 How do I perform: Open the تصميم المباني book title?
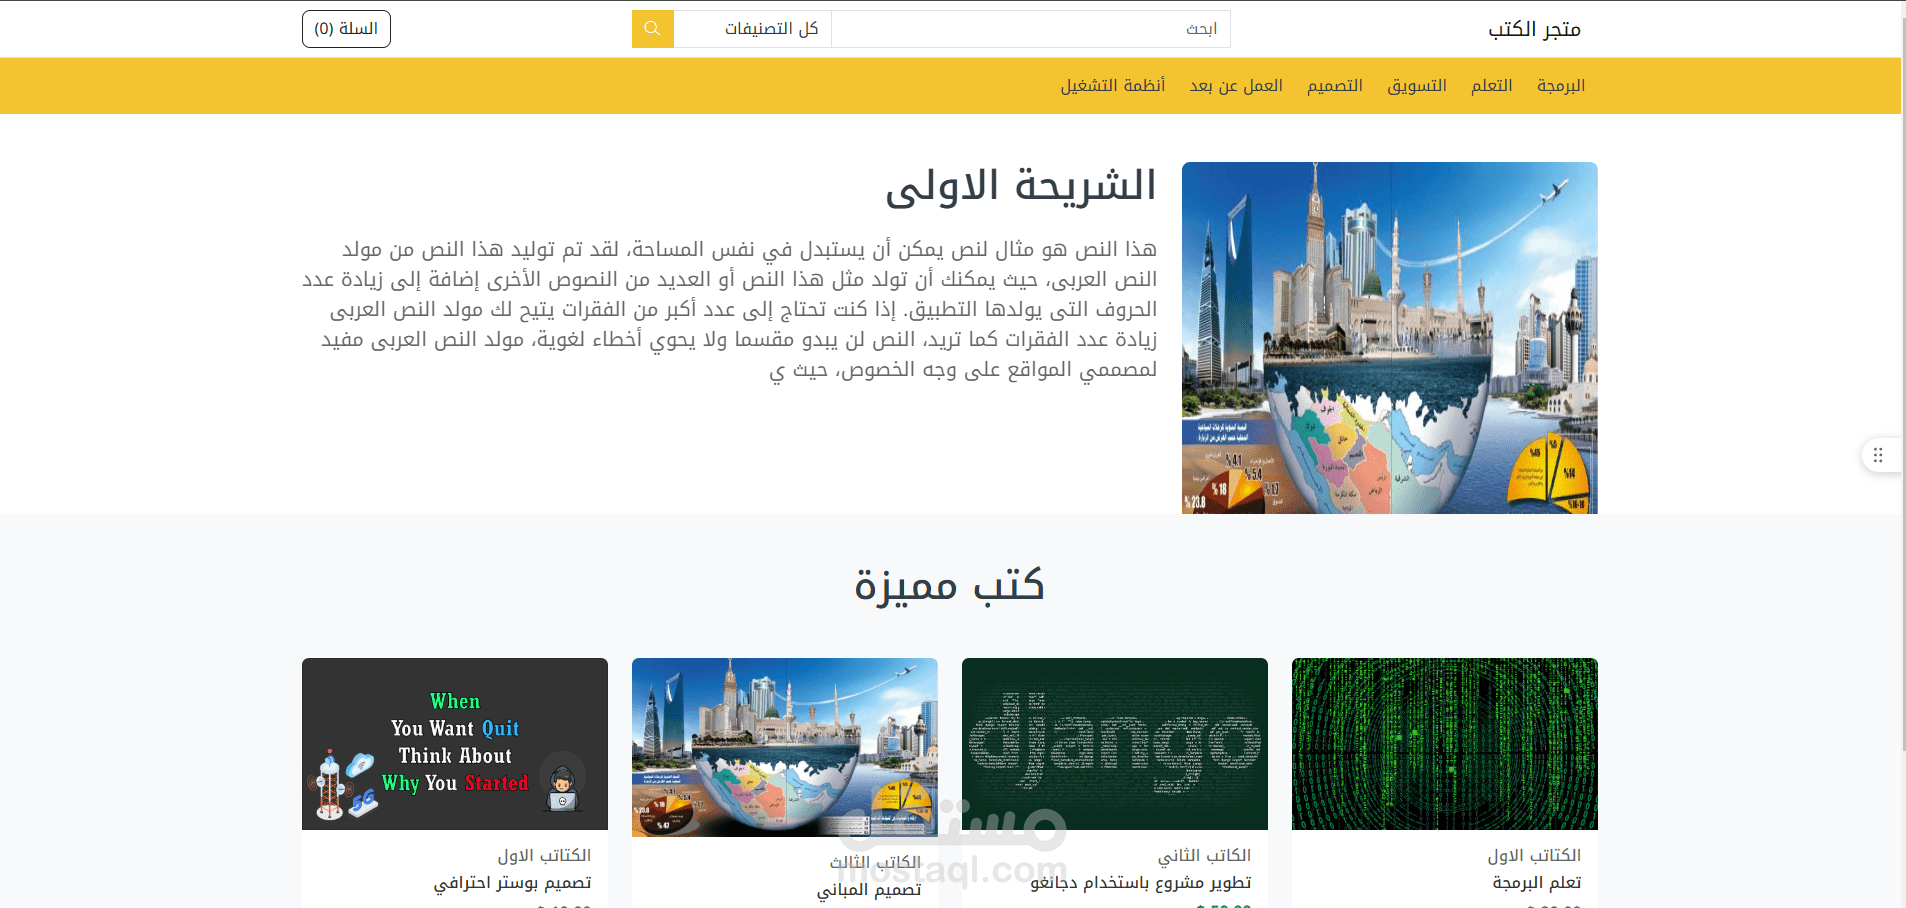869,890
